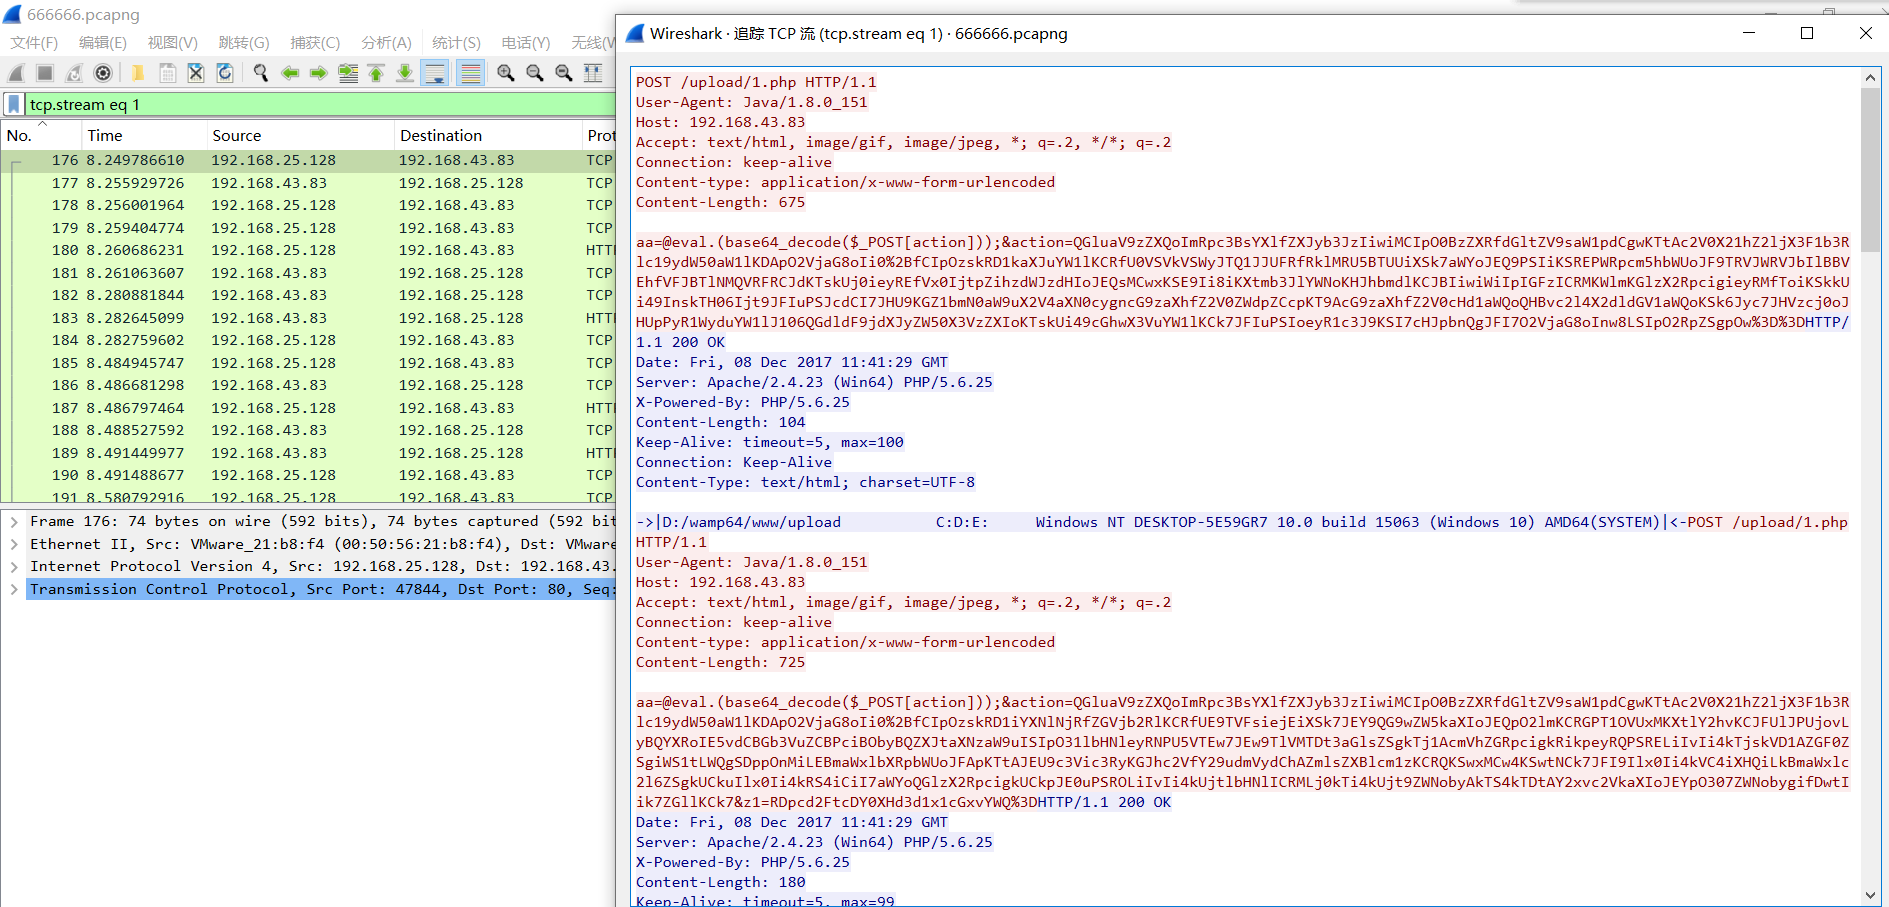The image size is (1889, 907).
Task: Sort the packet list by the Time column
Action: (143, 135)
